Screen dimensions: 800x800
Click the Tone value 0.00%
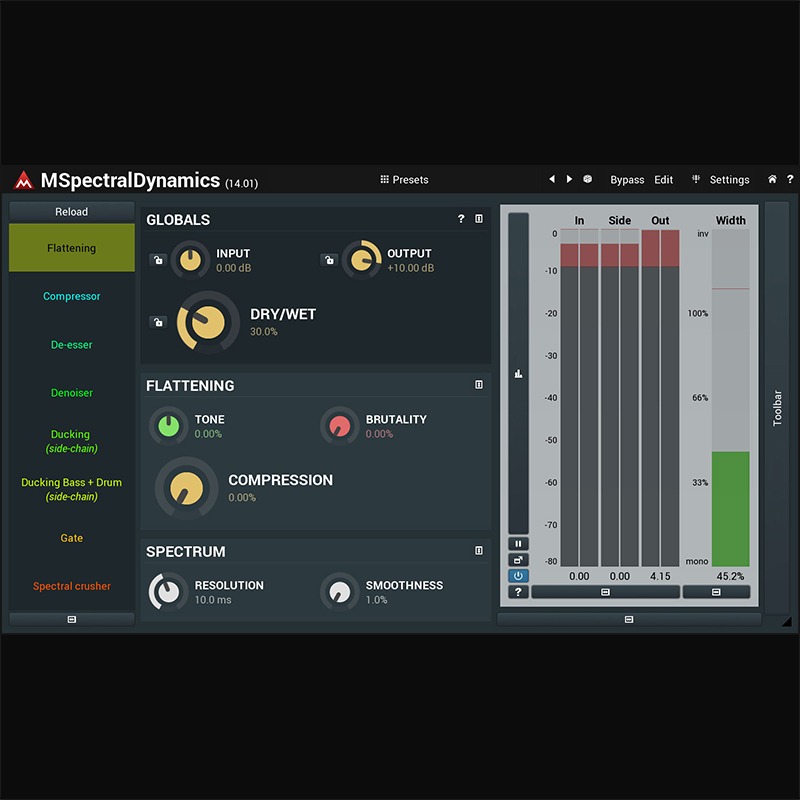pyautogui.click(x=208, y=434)
